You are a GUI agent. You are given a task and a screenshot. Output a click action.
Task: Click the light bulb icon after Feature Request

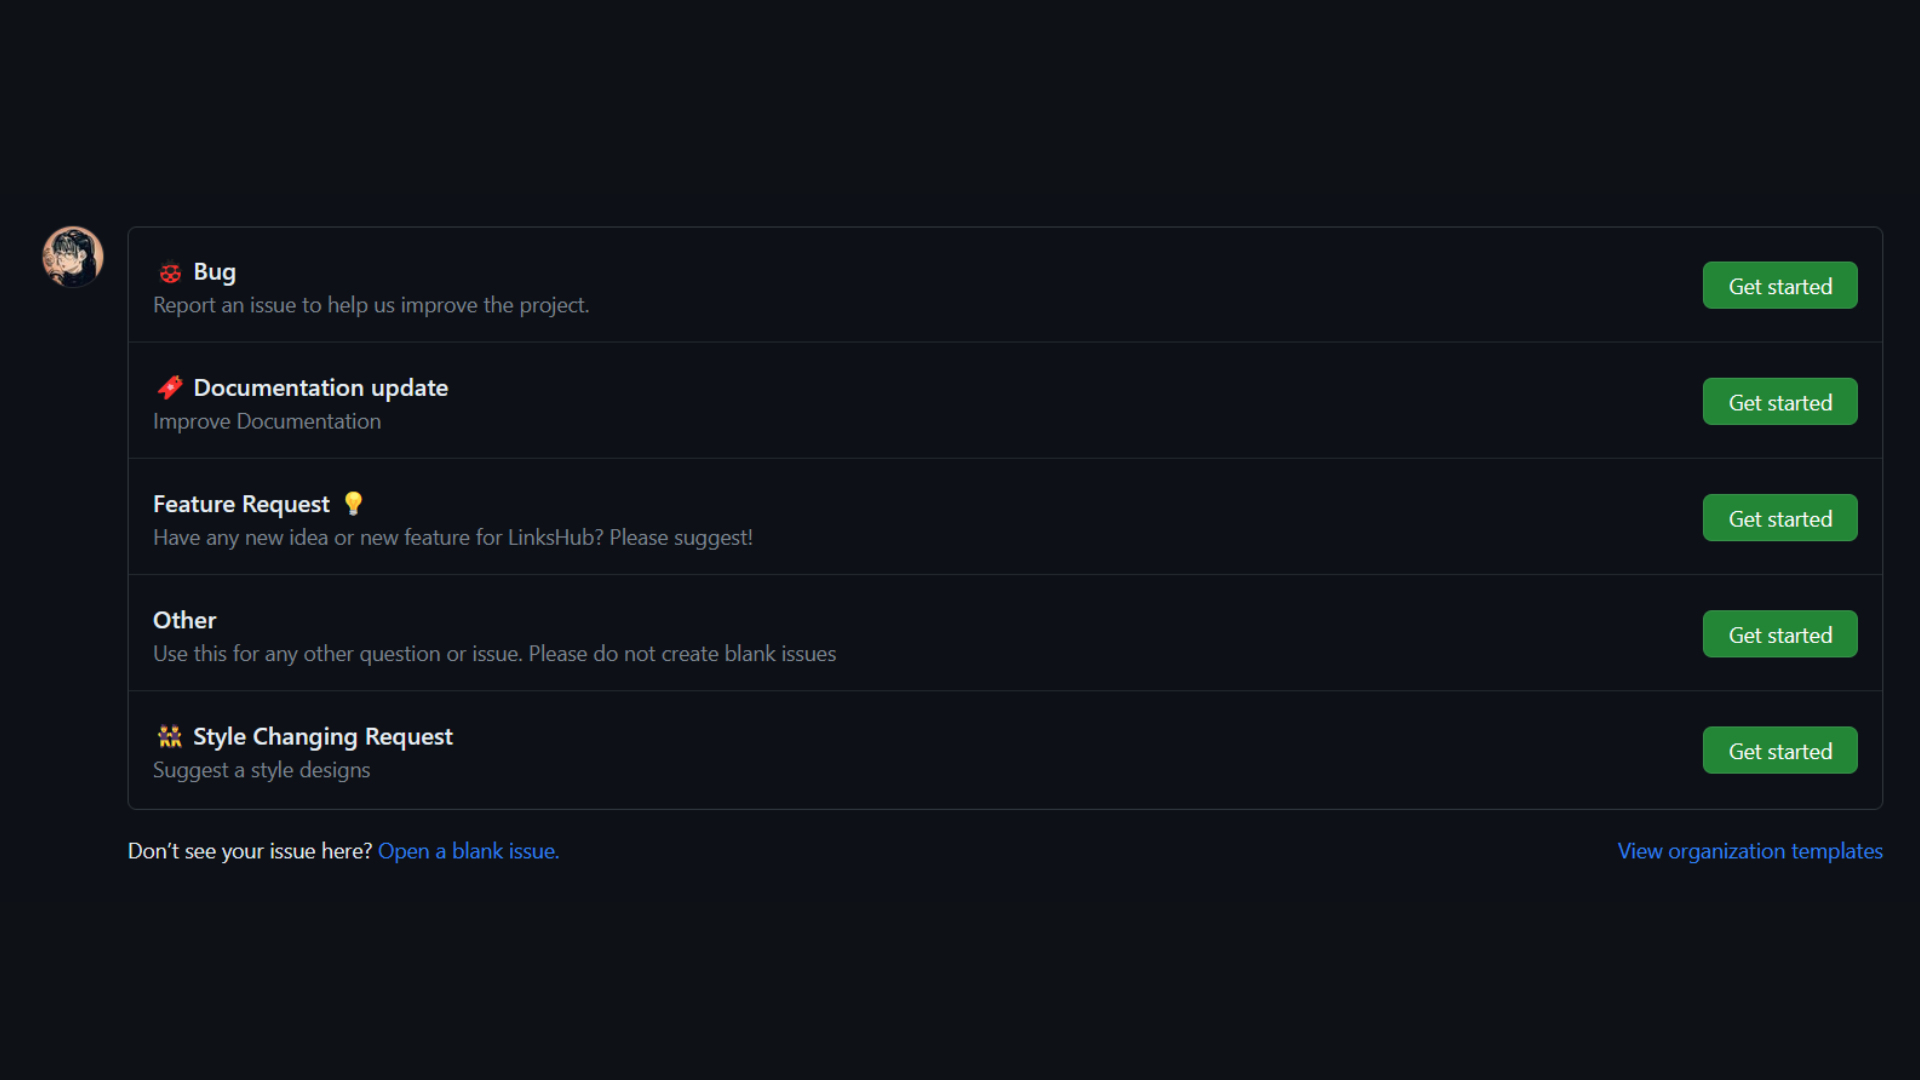[x=353, y=504]
